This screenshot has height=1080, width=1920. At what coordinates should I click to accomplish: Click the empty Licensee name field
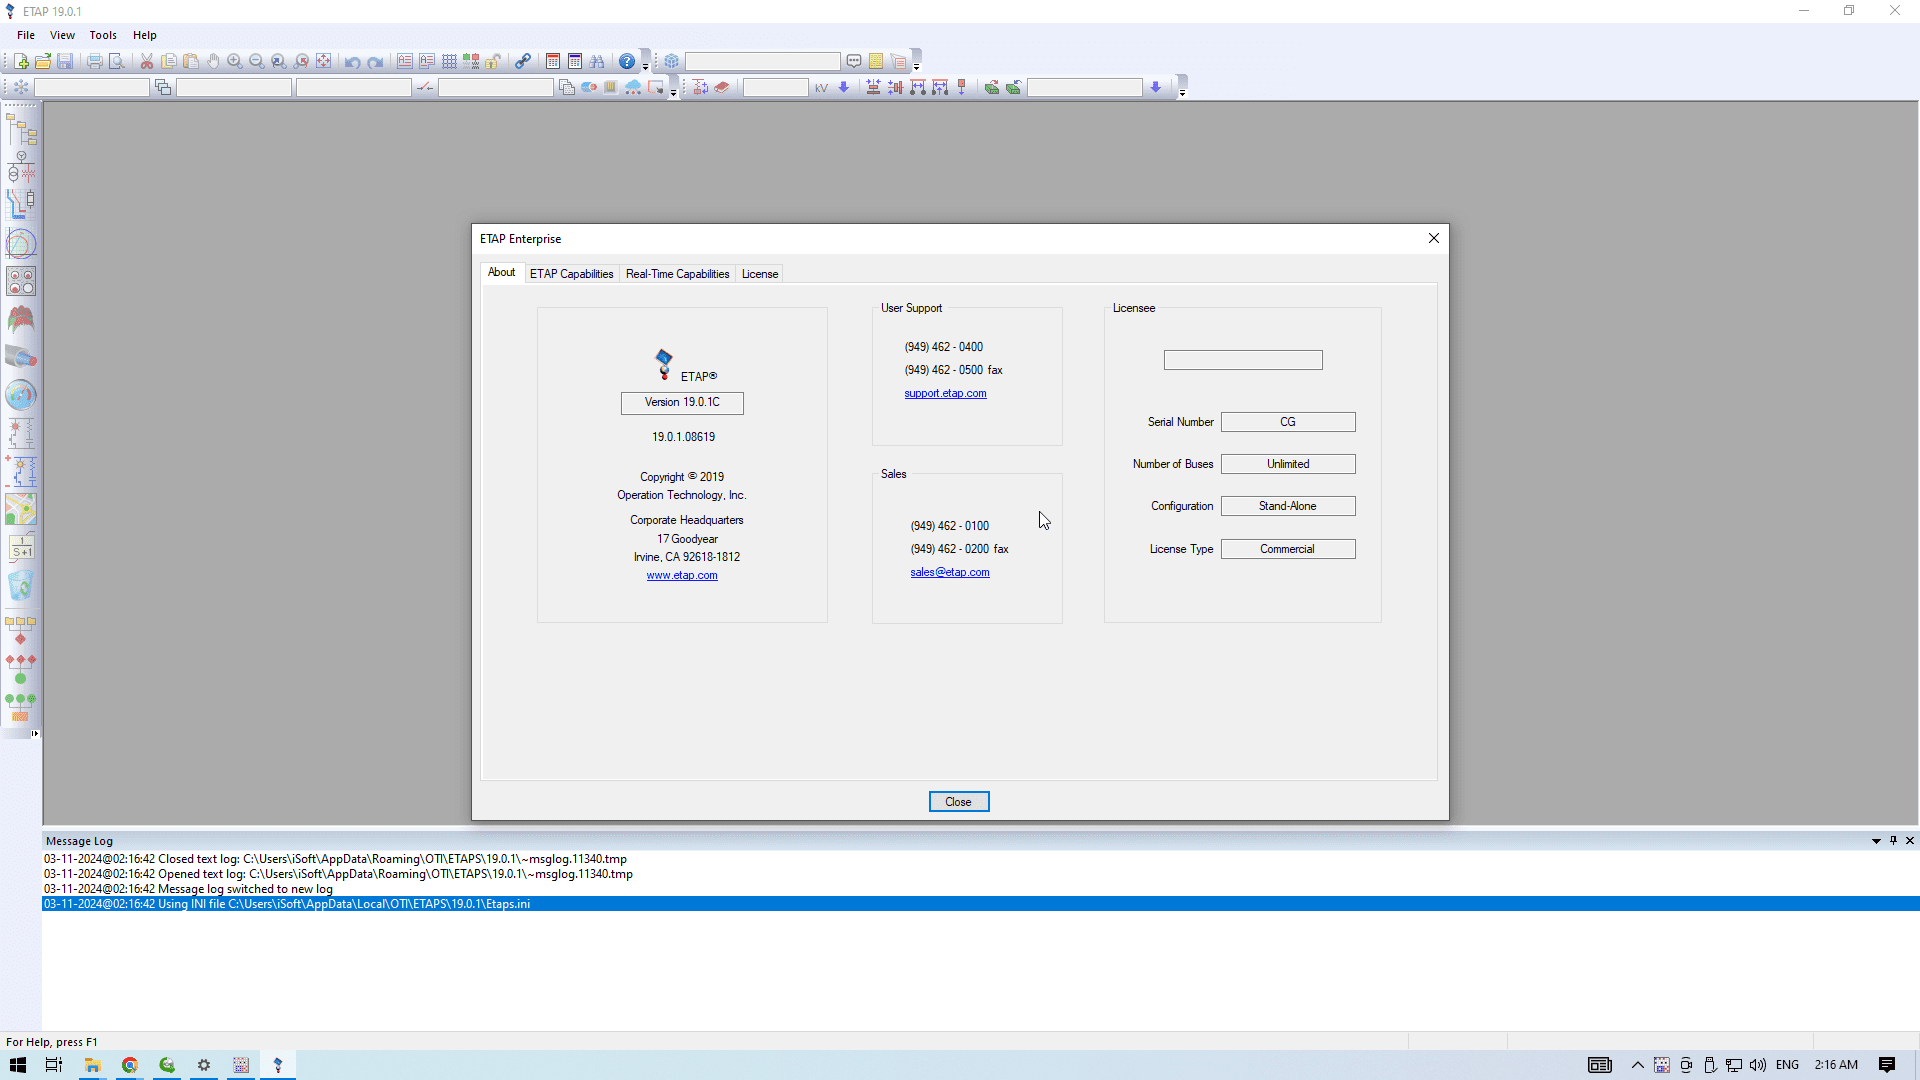point(1242,360)
